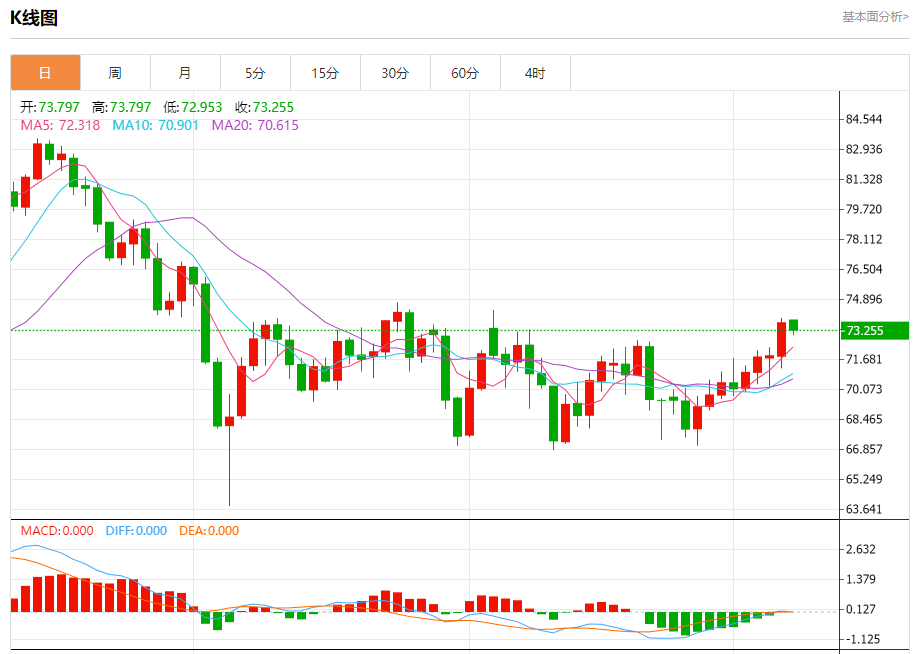The height and width of the screenshot is (654, 919).
Task: Click the green 73.255 current price tag
Action: tap(875, 331)
